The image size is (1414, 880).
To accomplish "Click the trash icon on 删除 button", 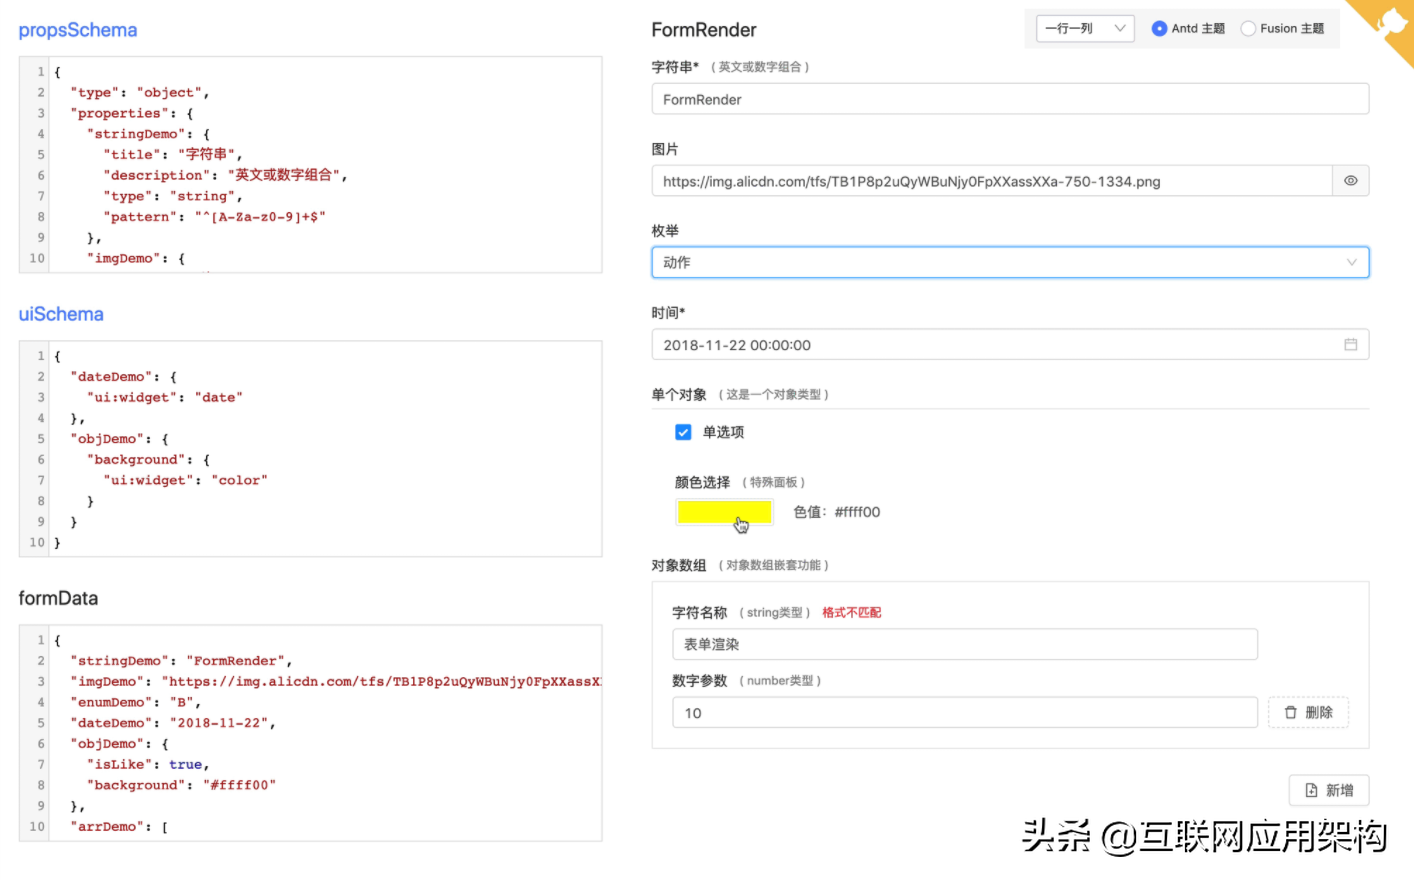I will point(1290,712).
